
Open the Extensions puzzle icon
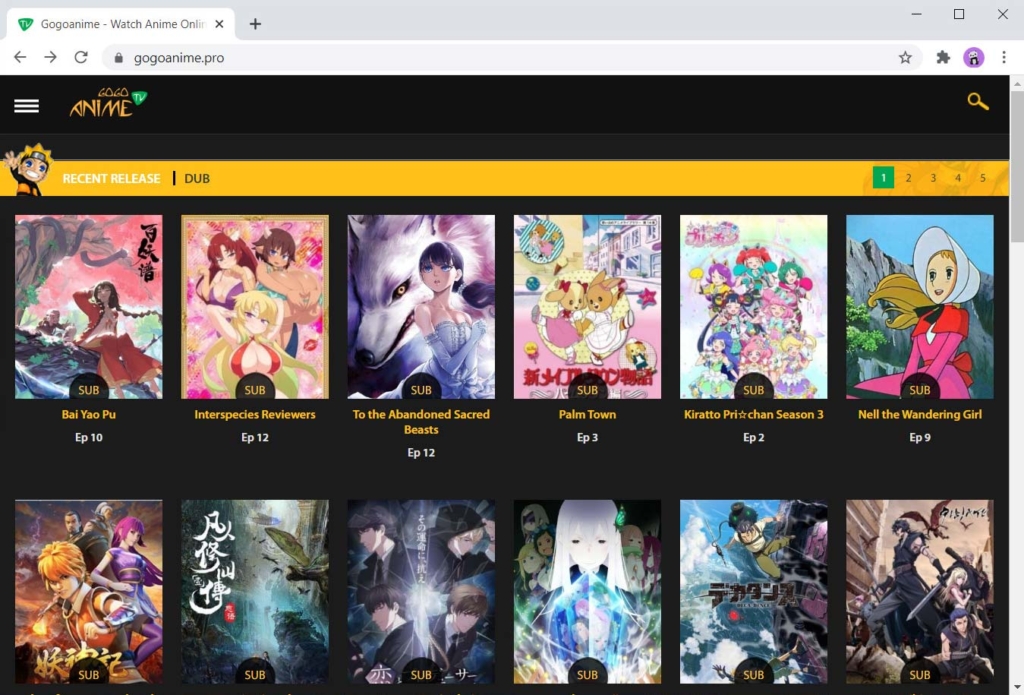942,57
